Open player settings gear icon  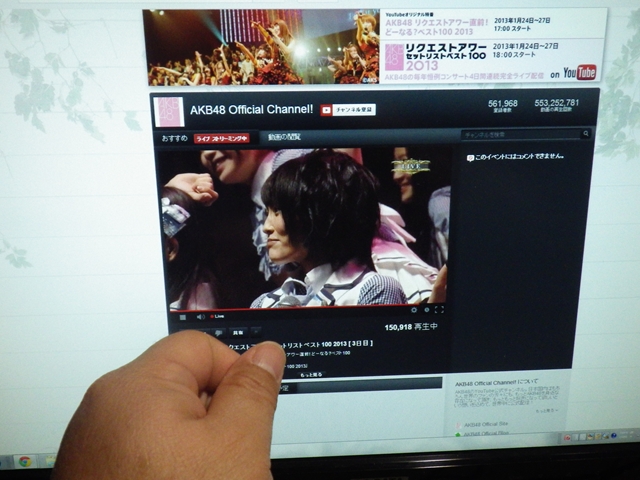pyautogui.click(x=414, y=310)
